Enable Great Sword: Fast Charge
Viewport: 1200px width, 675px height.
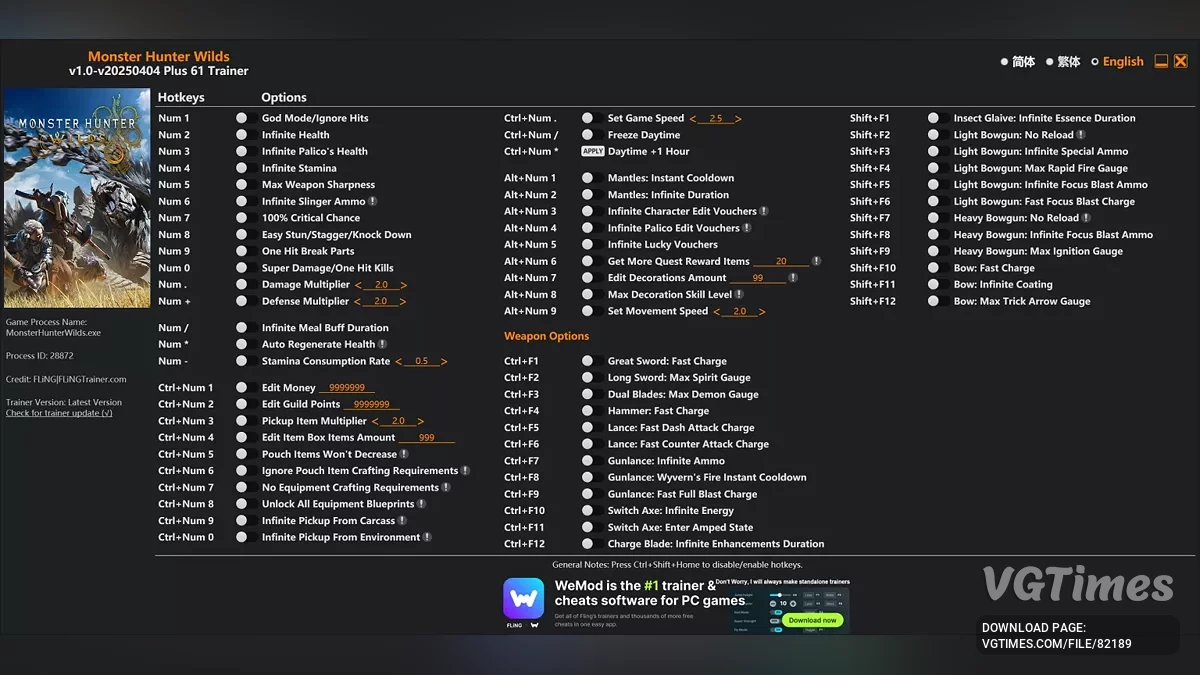click(588, 360)
